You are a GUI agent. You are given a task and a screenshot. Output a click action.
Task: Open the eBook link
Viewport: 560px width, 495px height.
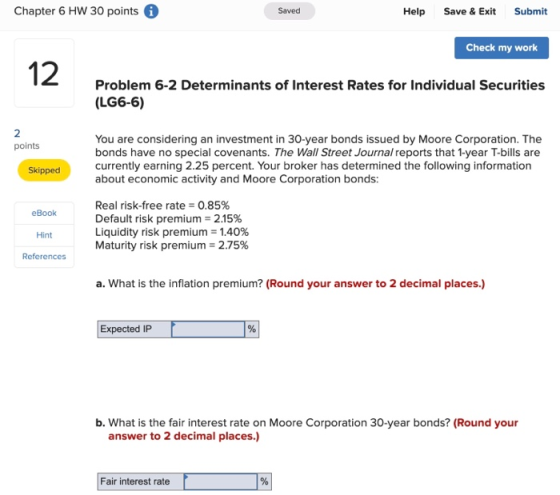pyautogui.click(x=44, y=213)
